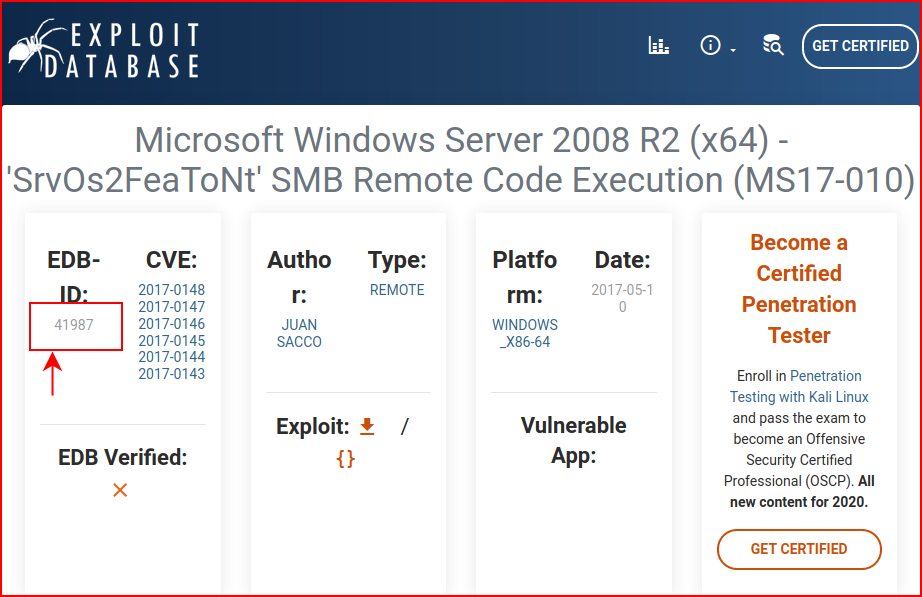Open CVE 2017-0148 link
This screenshot has height=597, width=922.
172,290
